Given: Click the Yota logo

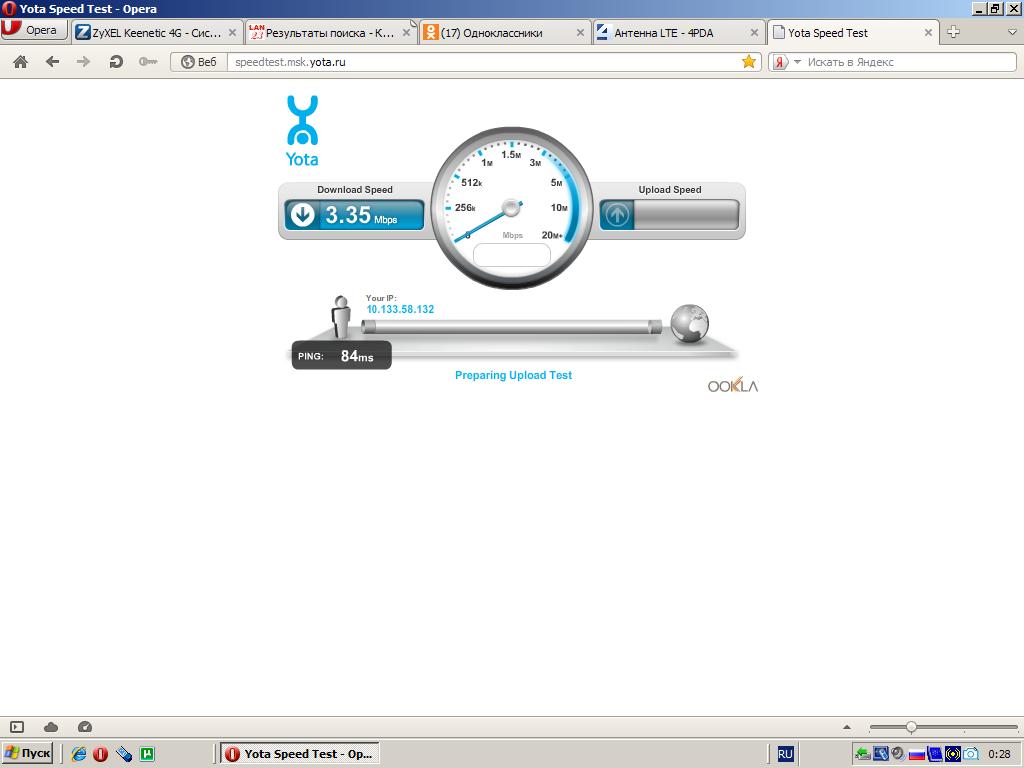Looking at the screenshot, I should point(302,131).
